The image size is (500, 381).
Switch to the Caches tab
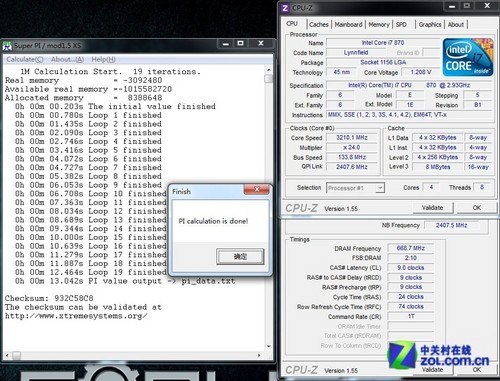[x=319, y=24]
